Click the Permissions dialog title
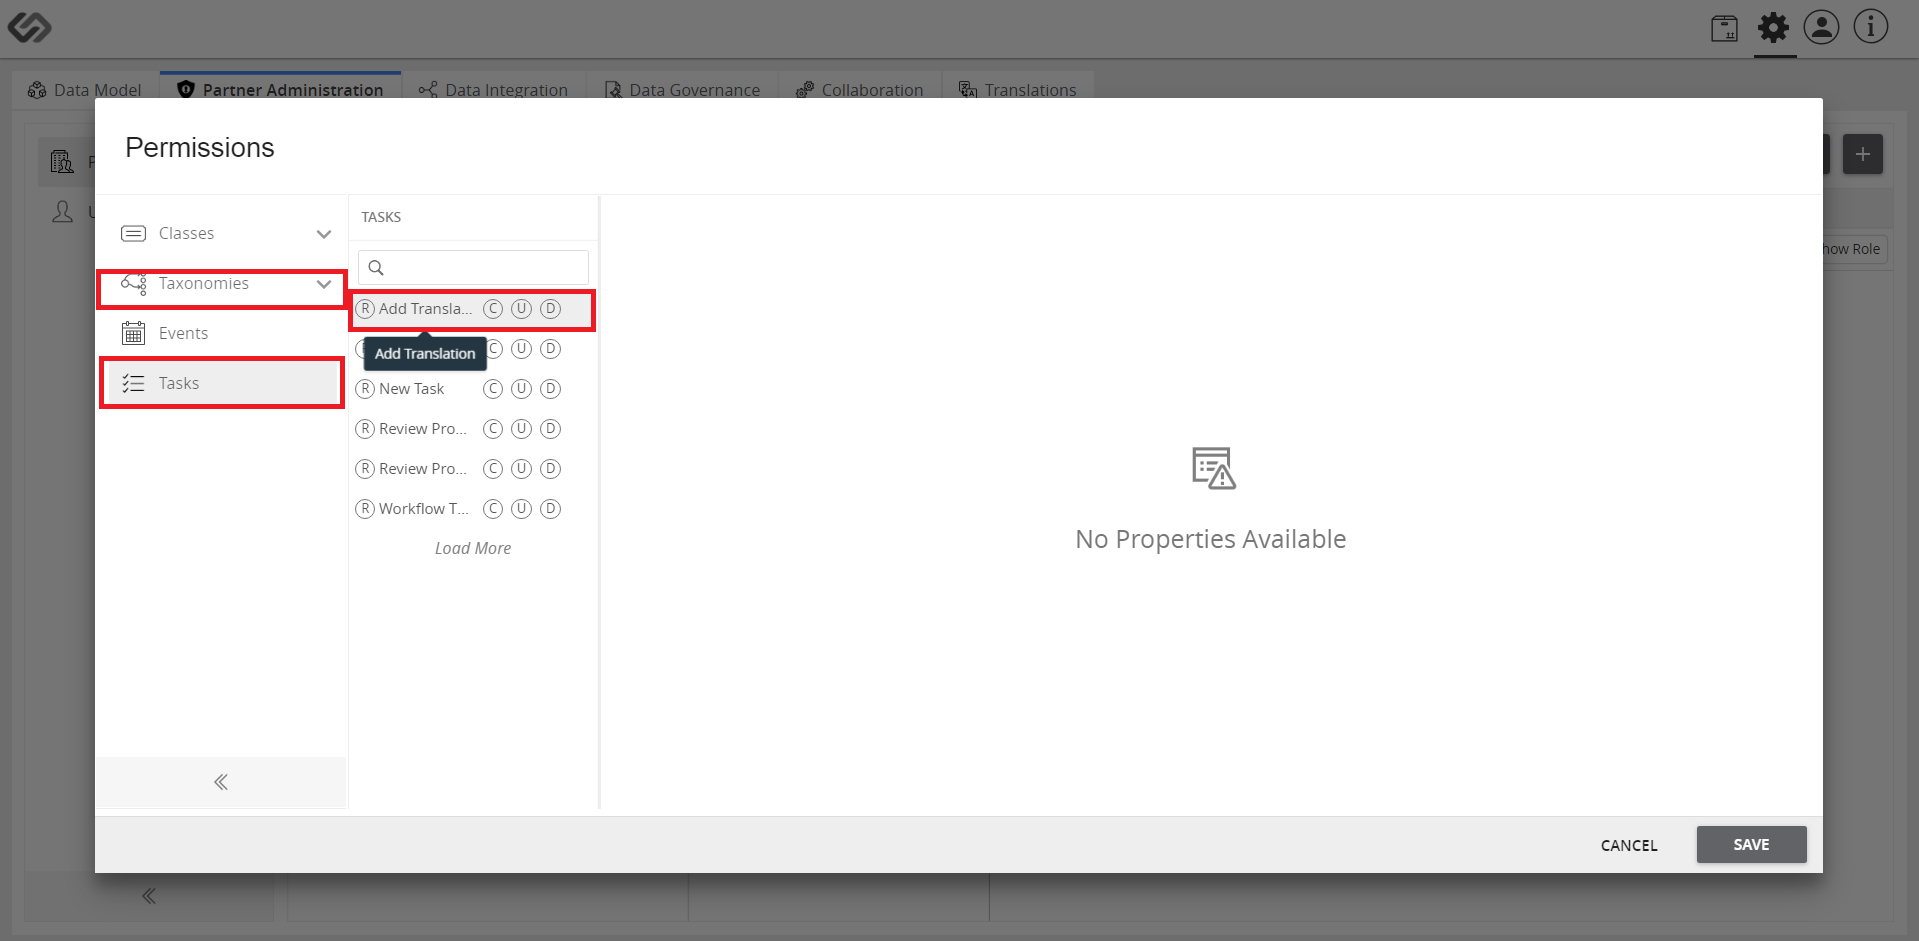This screenshot has height=941, width=1919. (200, 148)
